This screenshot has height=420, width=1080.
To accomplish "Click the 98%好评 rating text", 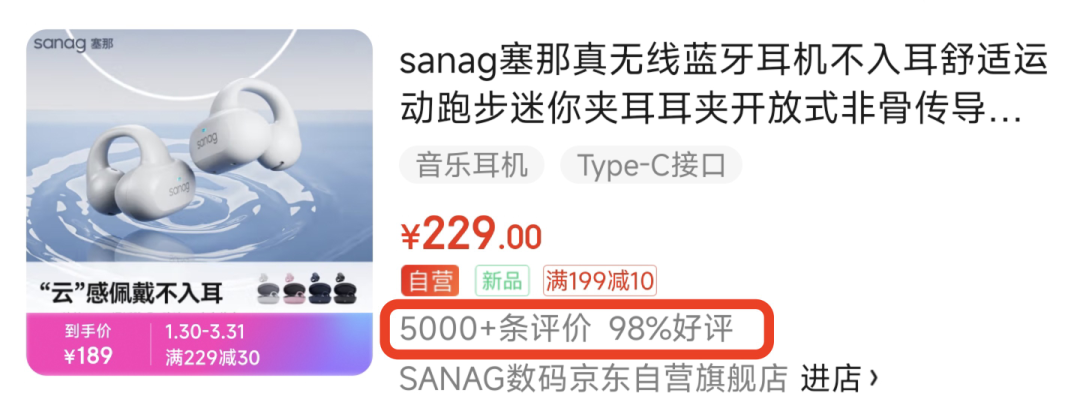I will 670,330.
